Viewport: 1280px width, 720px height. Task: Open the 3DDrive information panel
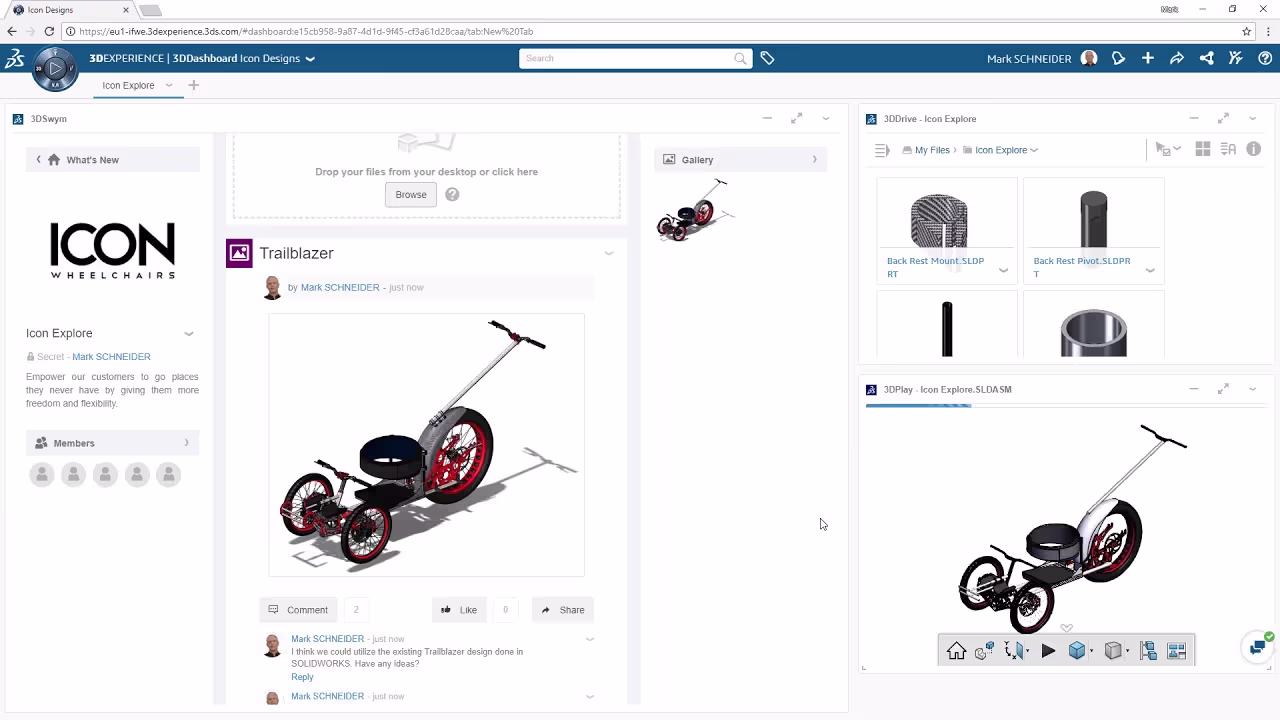coord(1254,149)
